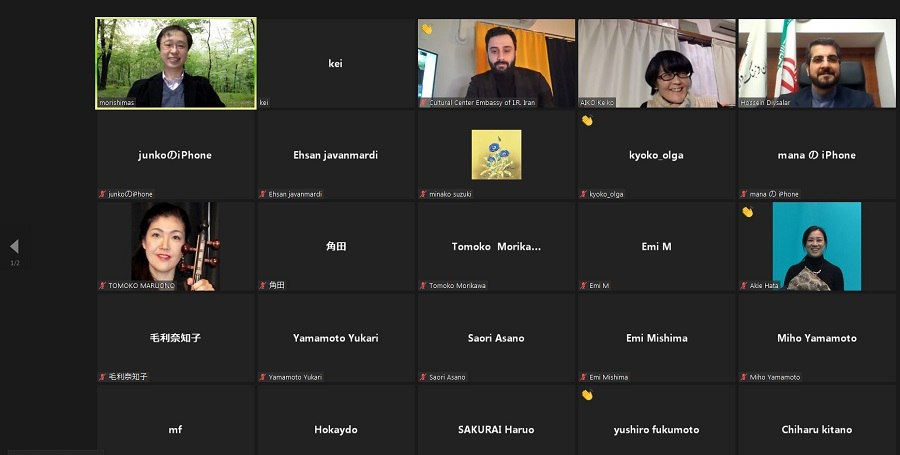Select the TOMOKO MARUONO video tile
Viewport: 900px width, 455px height.
175,246
